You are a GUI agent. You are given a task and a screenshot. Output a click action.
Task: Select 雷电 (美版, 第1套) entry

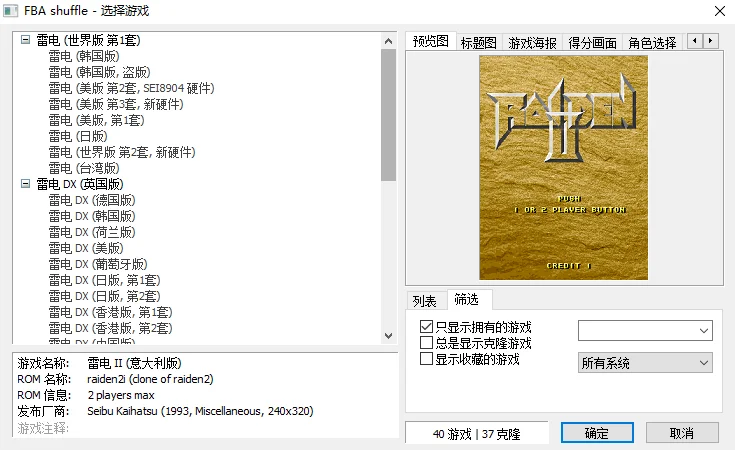[96, 120]
